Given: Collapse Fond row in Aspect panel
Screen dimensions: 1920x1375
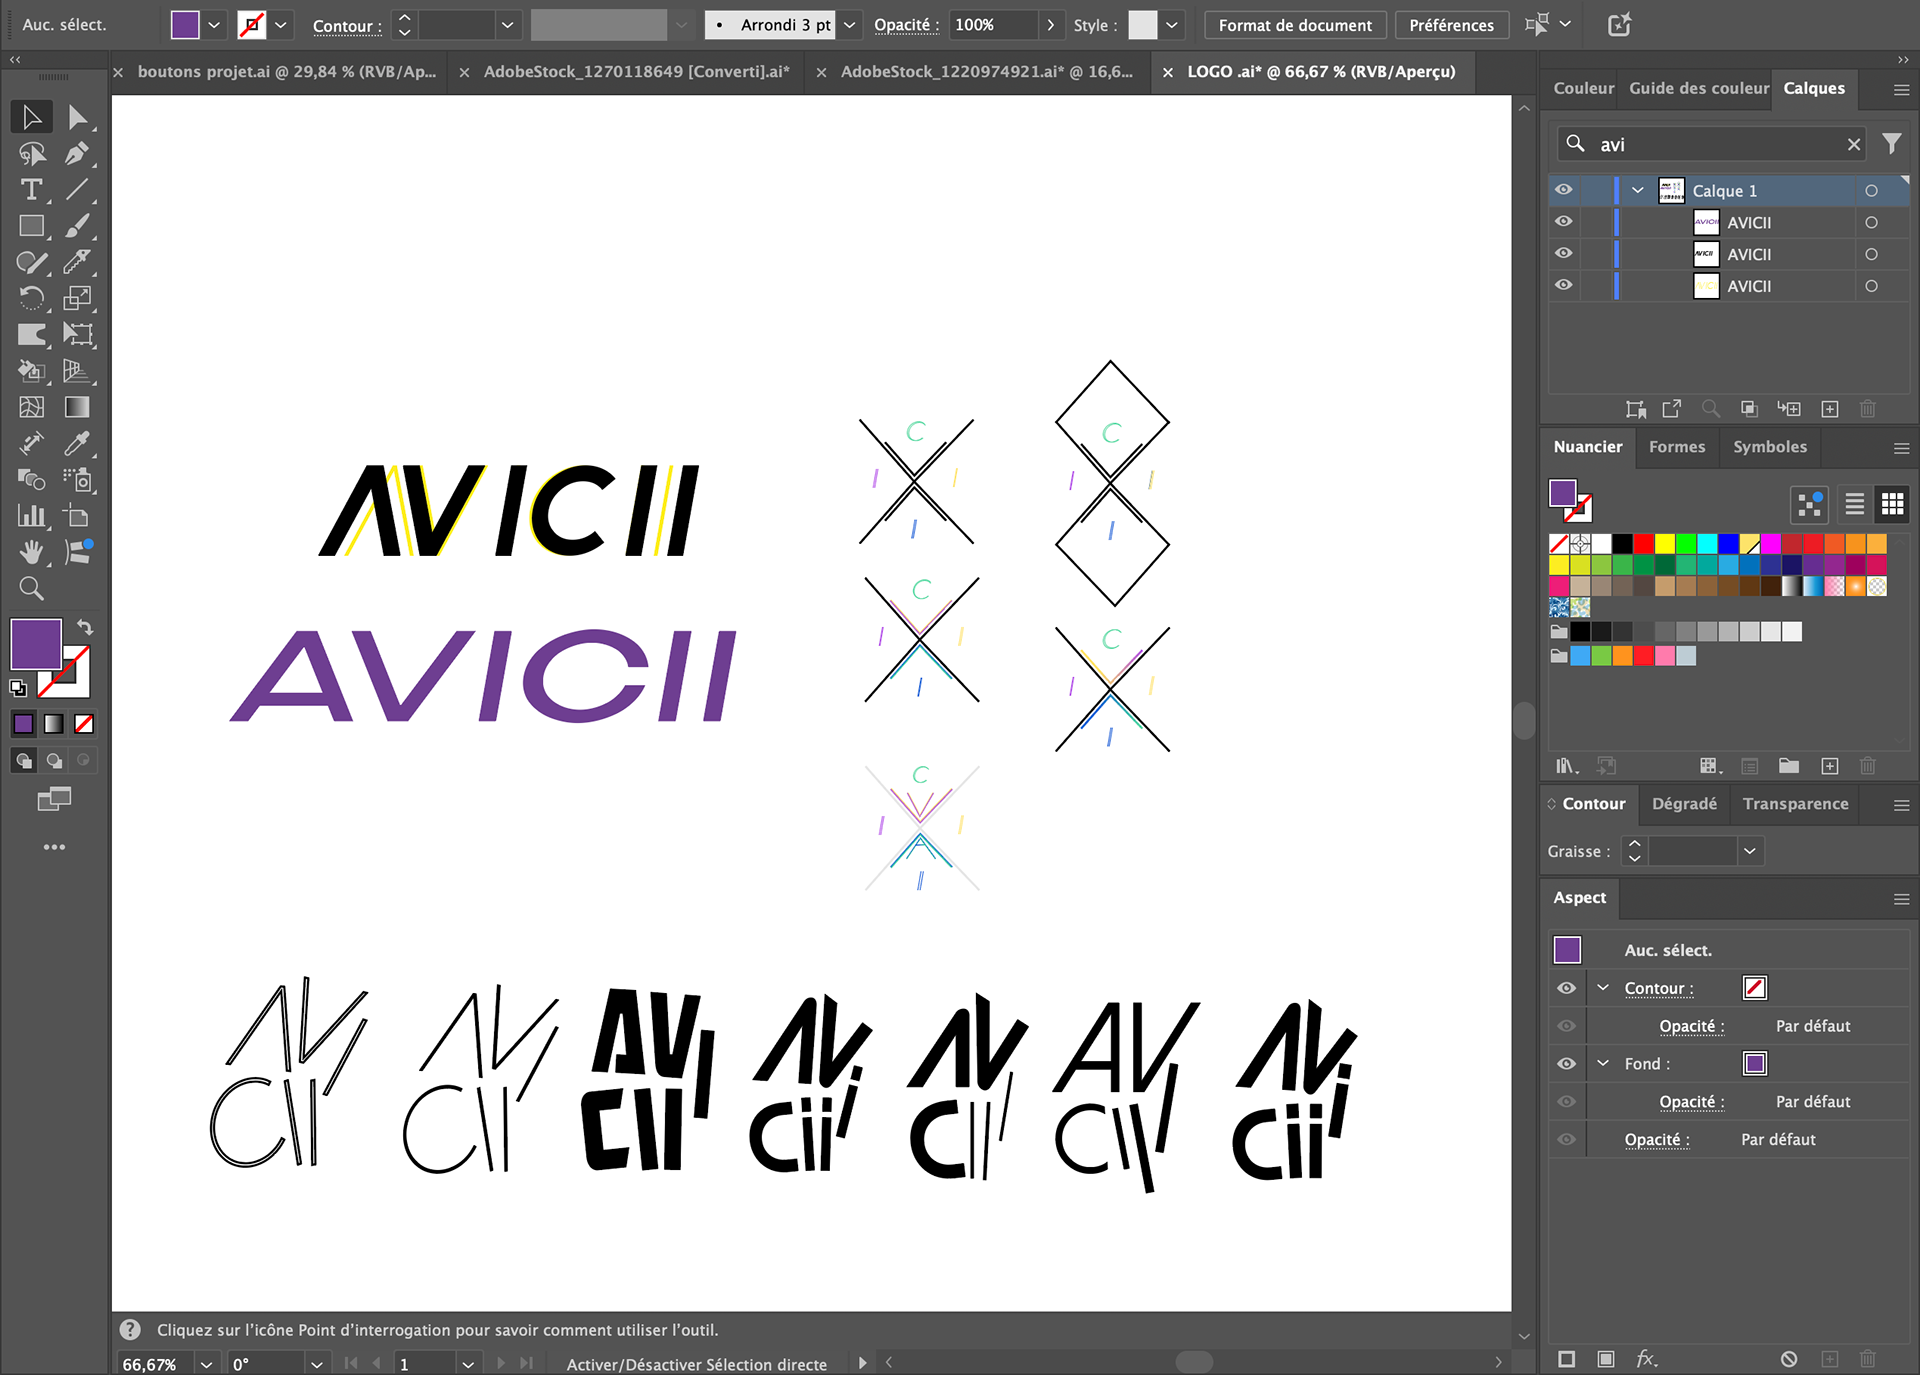Looking at the screenshot, I should pyautogui.click(x=1603, y=1063).
